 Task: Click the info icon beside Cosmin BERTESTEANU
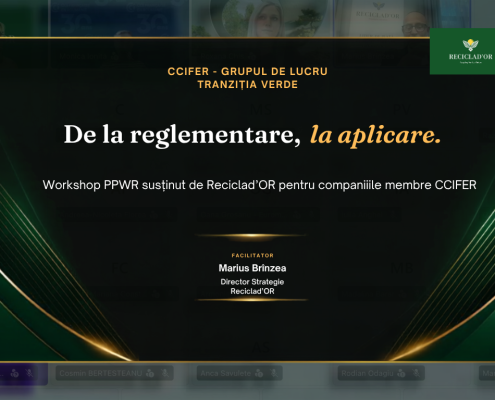coord(150,373)
